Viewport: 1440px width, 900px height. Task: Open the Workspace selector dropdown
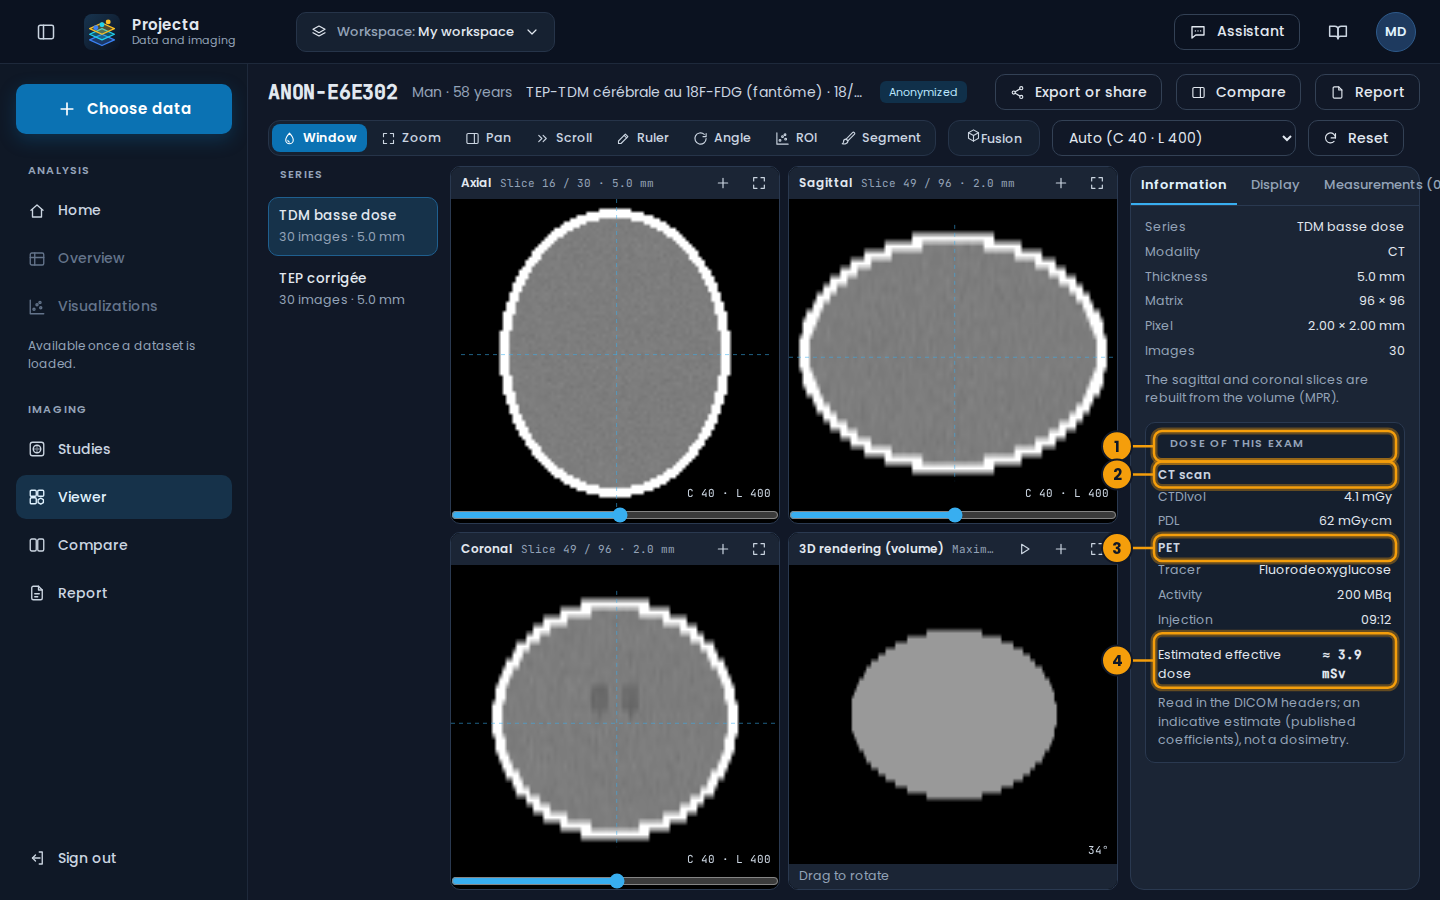click(425, 32)
